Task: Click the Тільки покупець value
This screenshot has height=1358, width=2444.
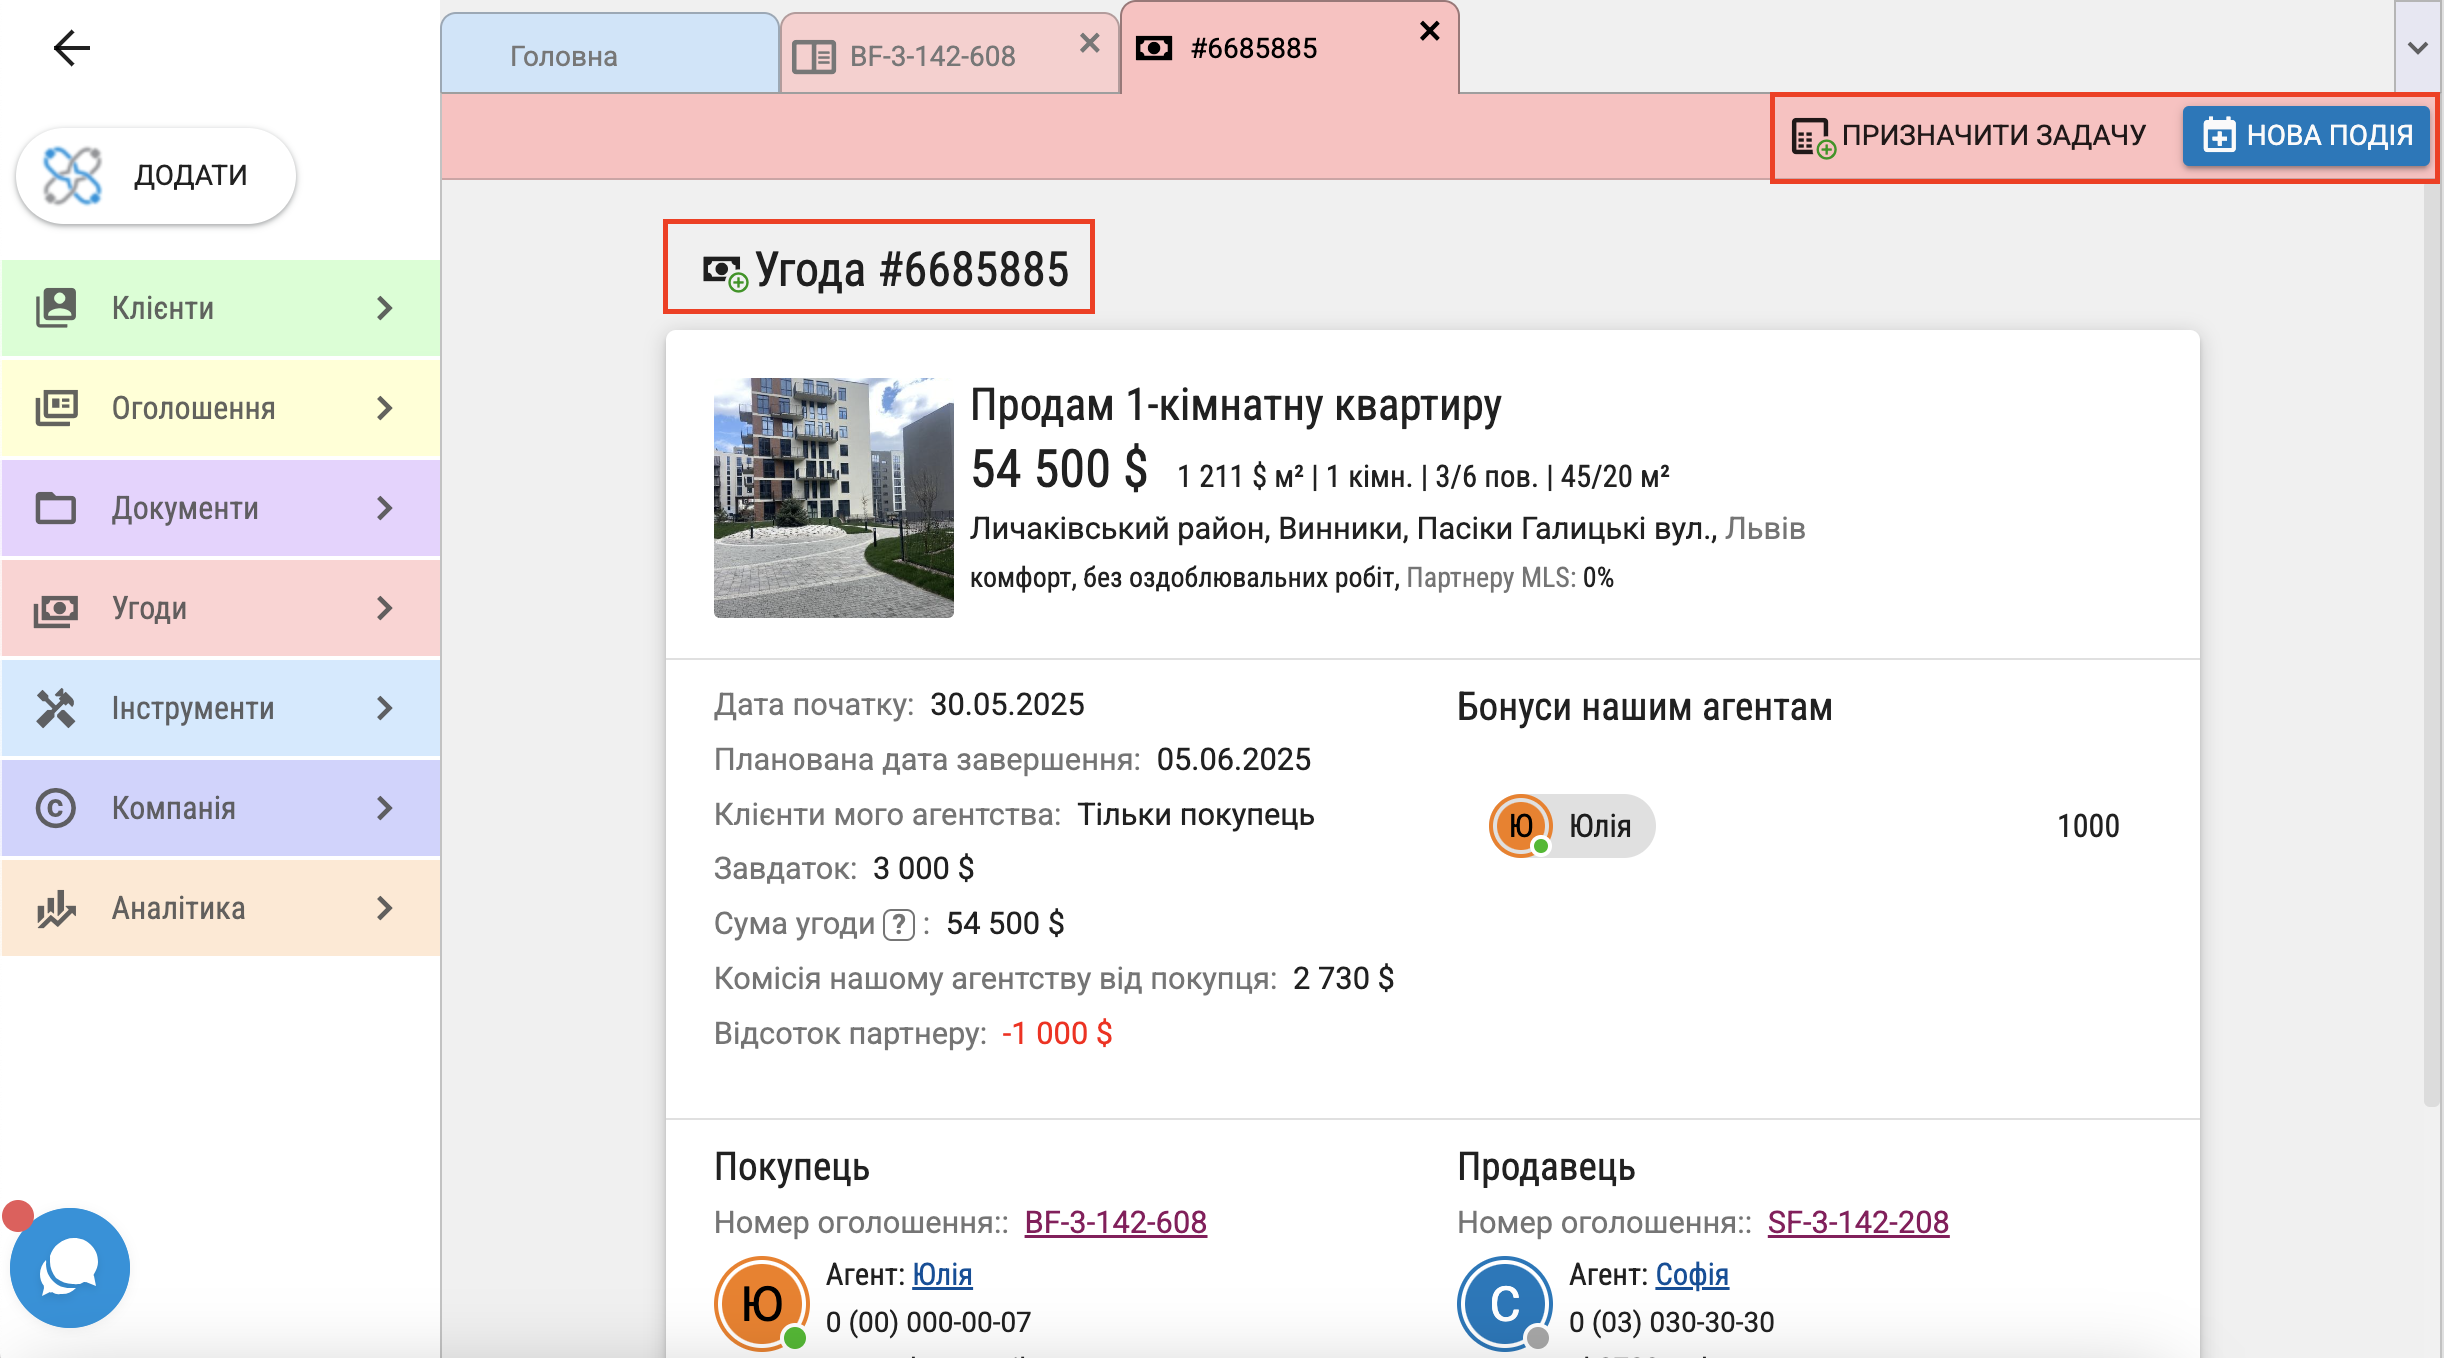Action: (x=1195, y=815)
